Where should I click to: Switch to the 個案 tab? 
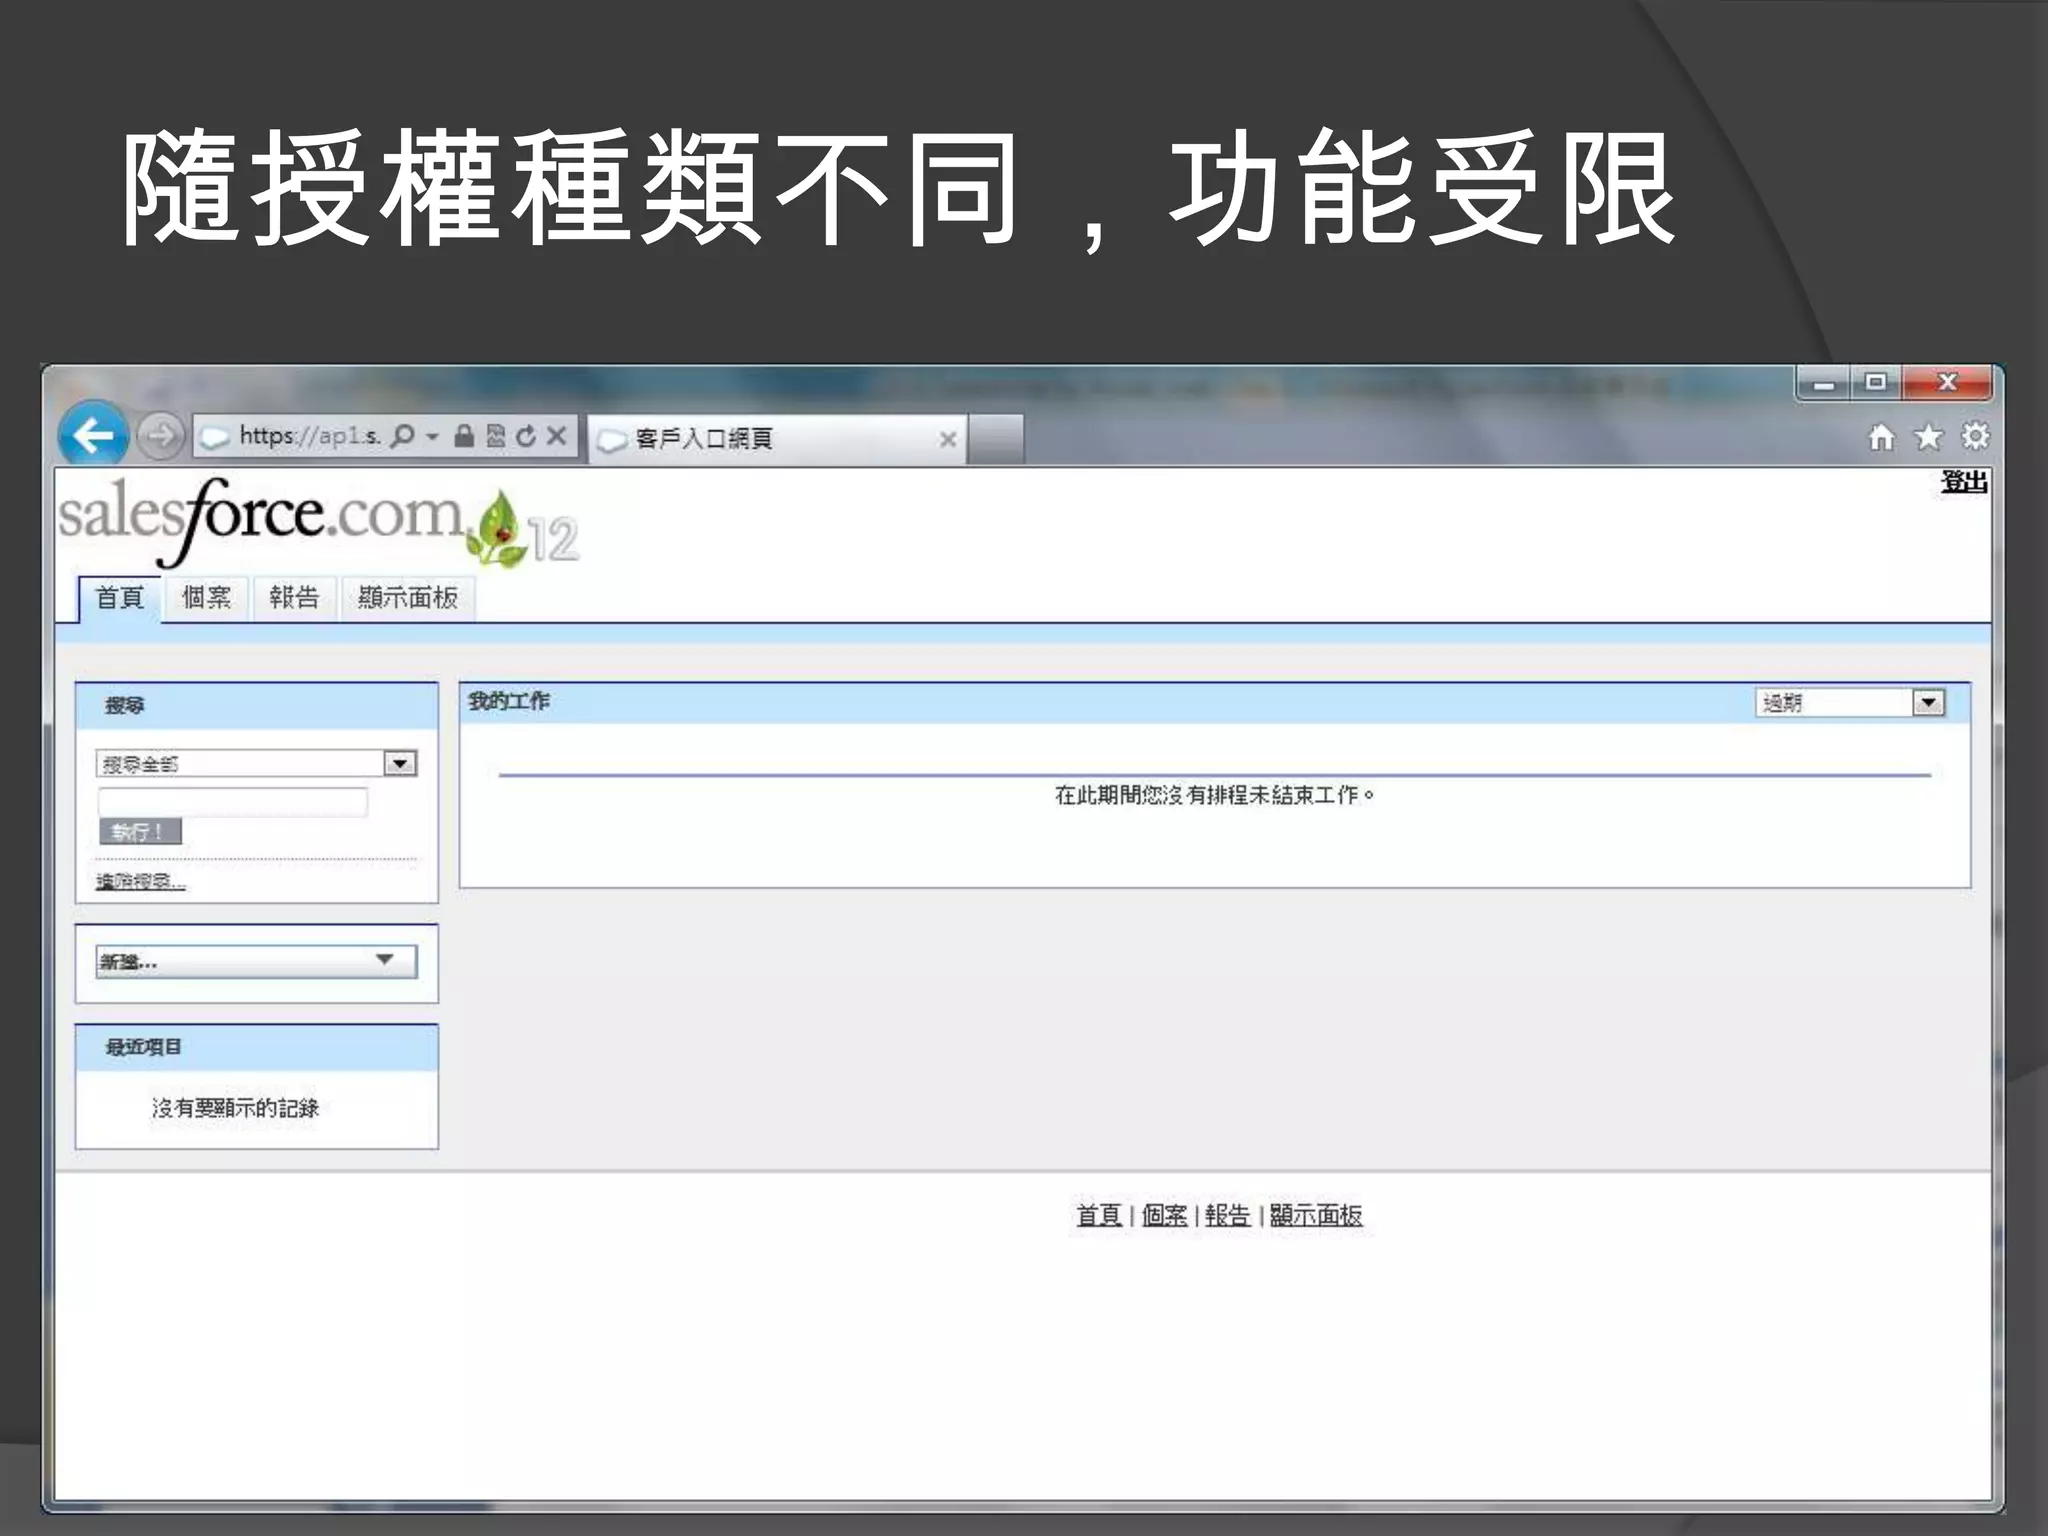coord(206,598)
